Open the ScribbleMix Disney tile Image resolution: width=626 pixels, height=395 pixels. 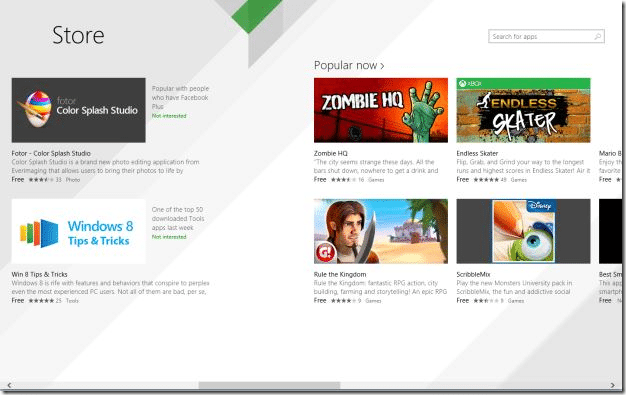pos(523,231)
